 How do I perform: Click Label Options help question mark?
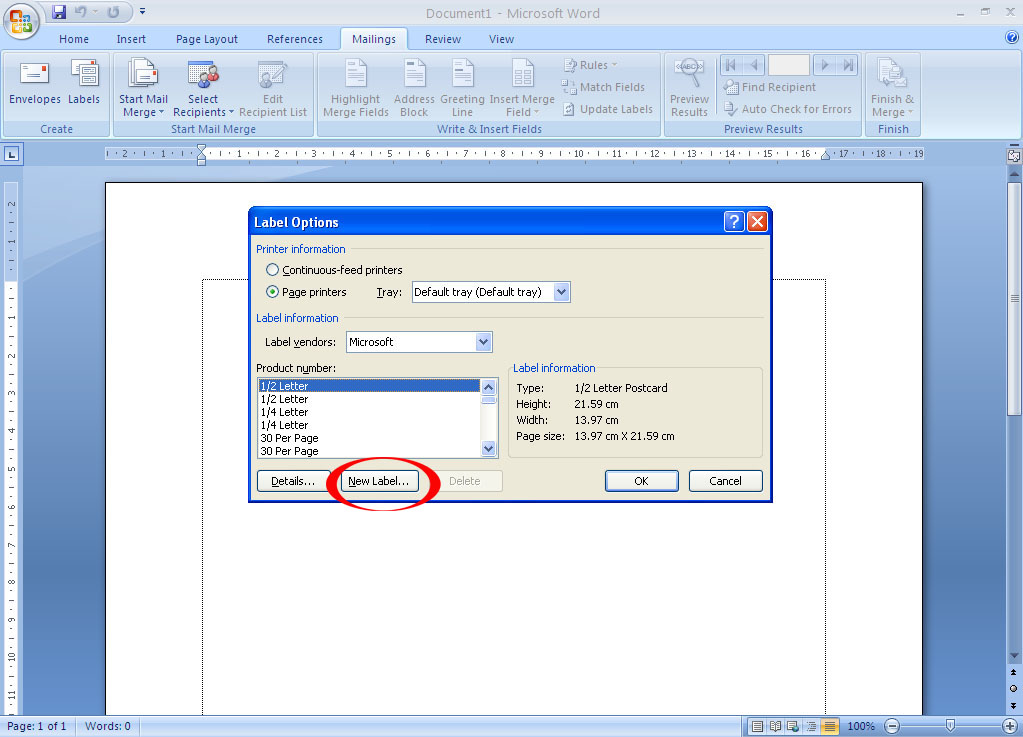734,222
